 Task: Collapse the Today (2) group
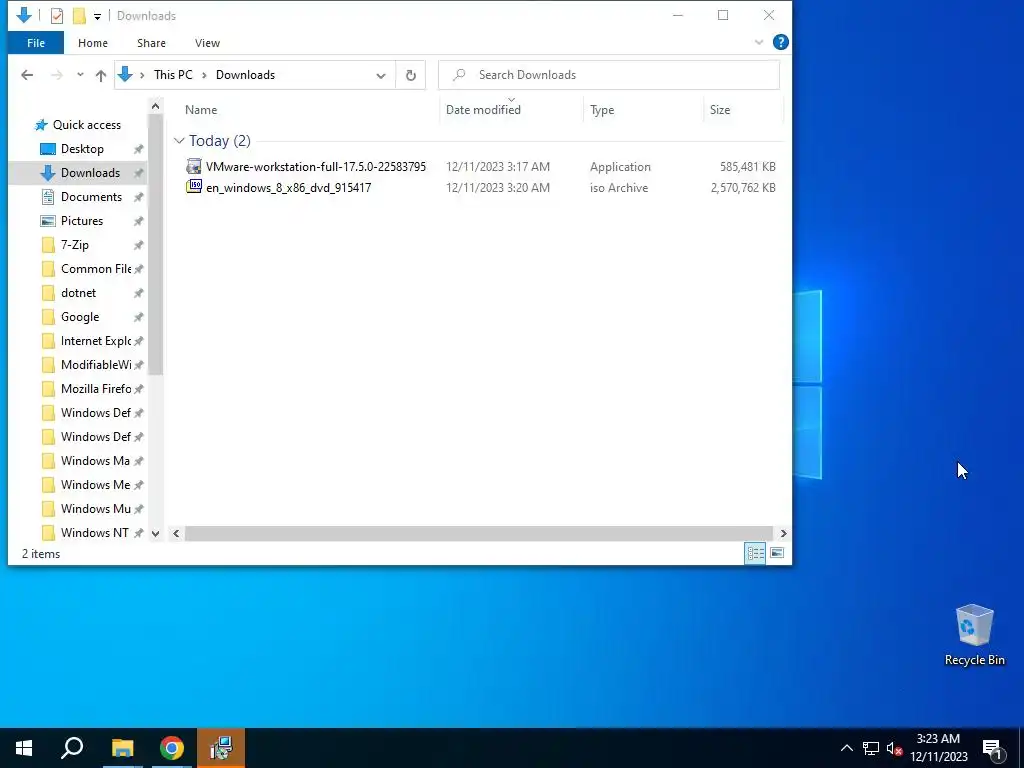180,141
